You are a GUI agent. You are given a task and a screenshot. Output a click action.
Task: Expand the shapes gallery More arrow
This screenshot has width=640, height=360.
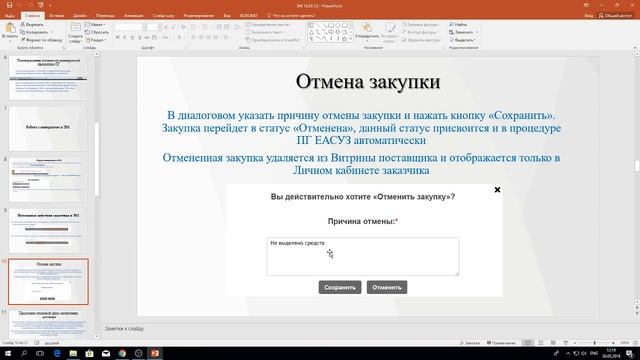point(351,40)
